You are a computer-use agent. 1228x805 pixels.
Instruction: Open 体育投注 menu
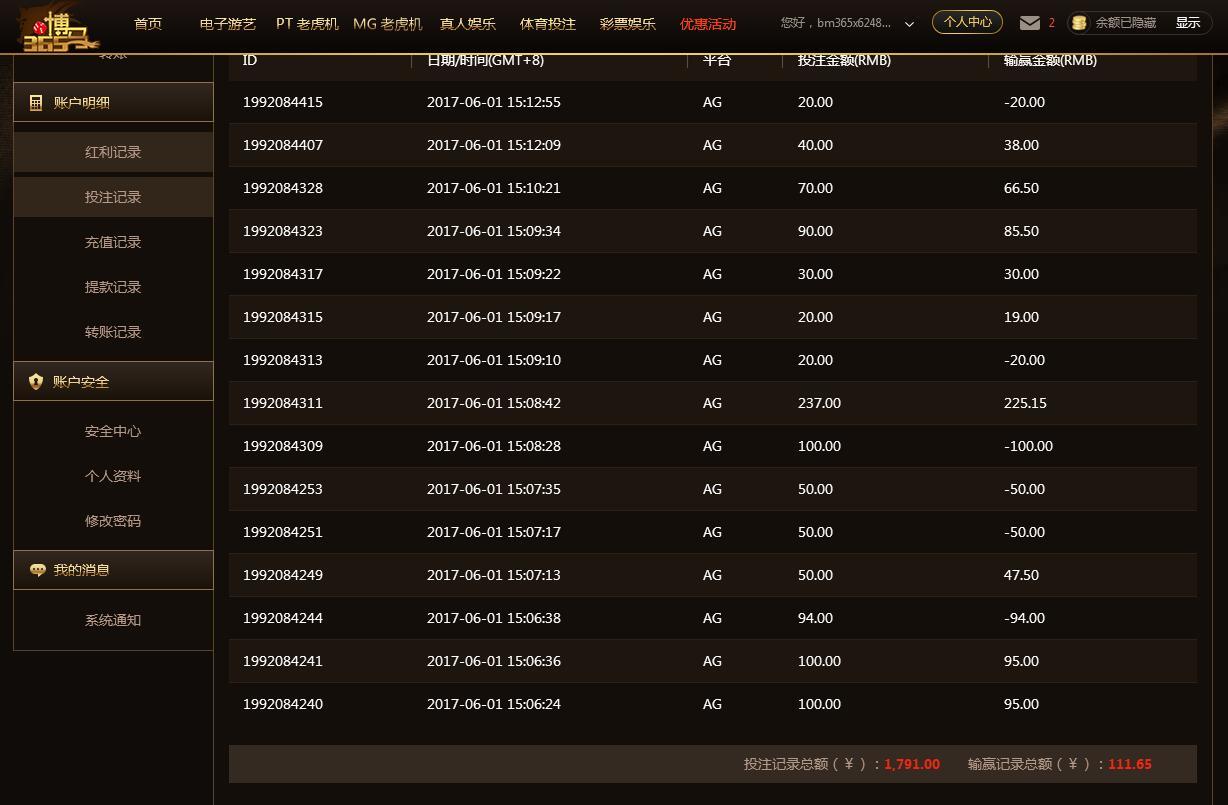[x=548, y=23]
